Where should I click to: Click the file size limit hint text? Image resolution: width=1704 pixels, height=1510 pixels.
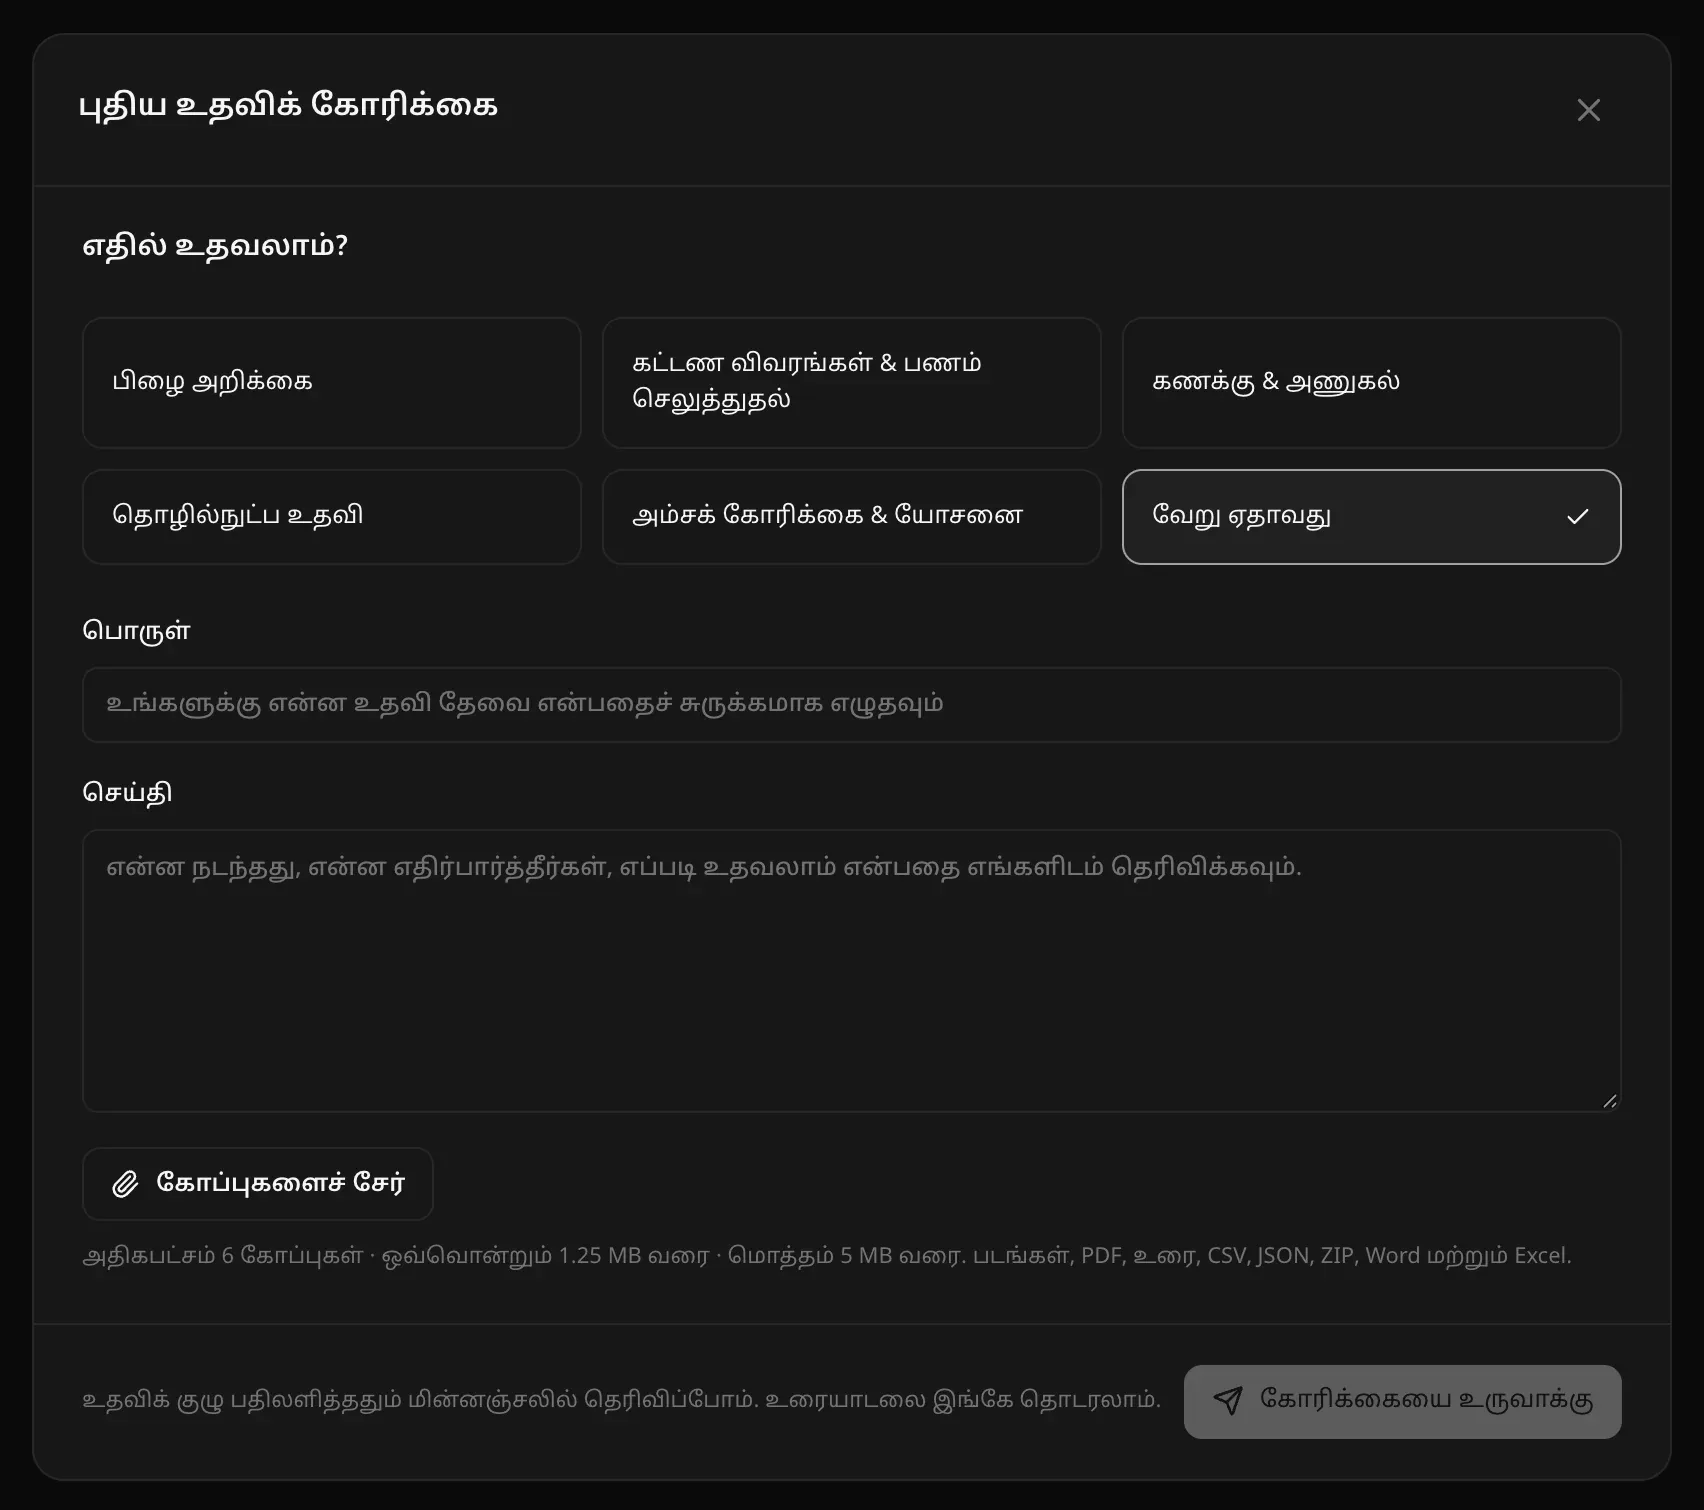[x=827, y=1256]
